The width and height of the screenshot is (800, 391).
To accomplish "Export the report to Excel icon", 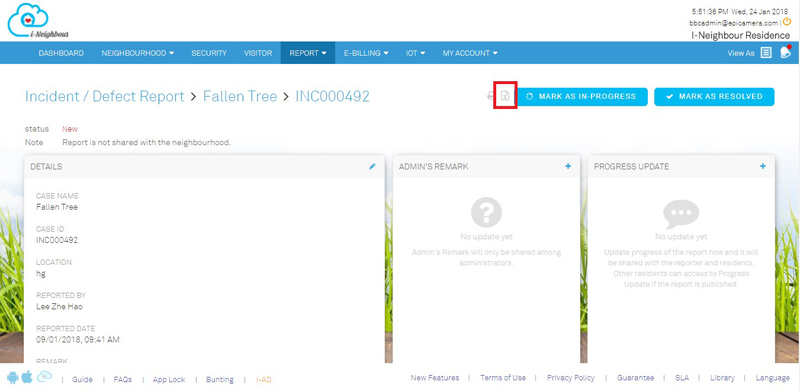I will [x=505, y=96].
